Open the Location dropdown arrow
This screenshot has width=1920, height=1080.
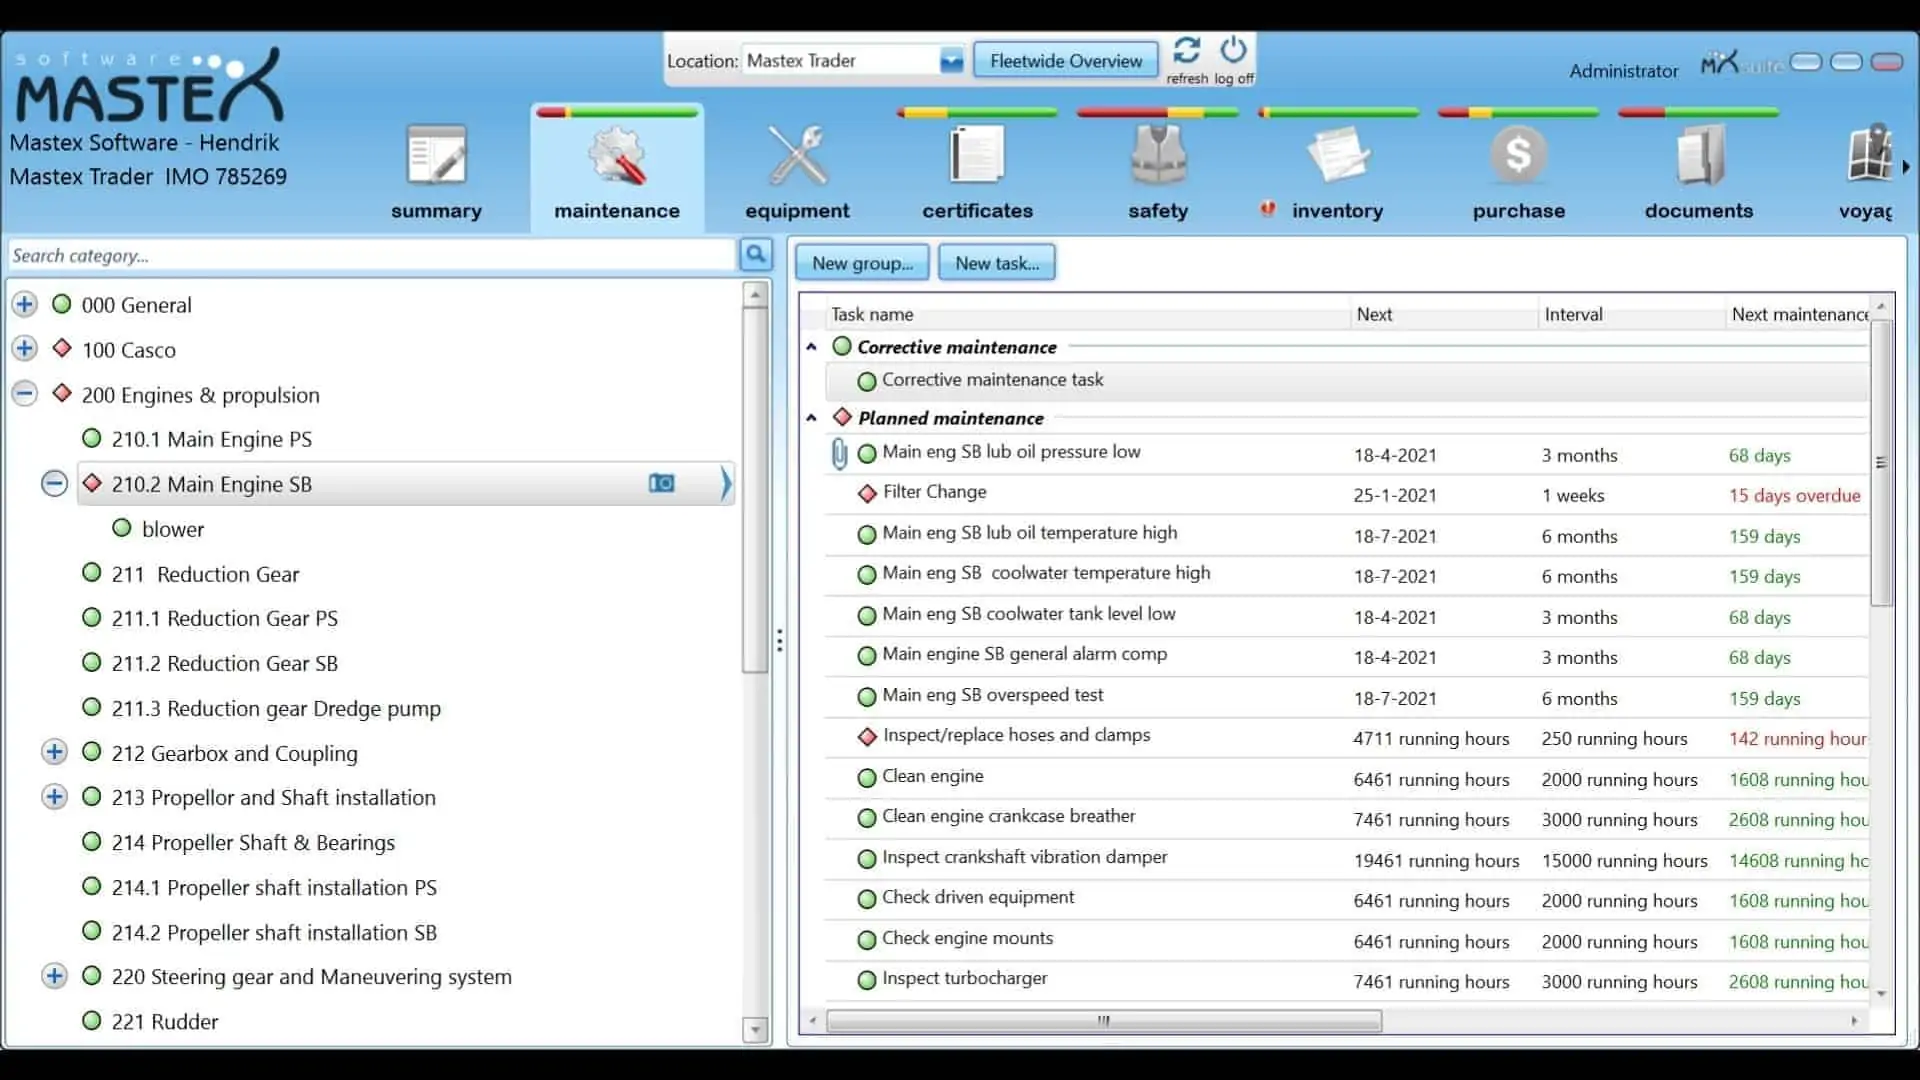[x=951, y=61]
